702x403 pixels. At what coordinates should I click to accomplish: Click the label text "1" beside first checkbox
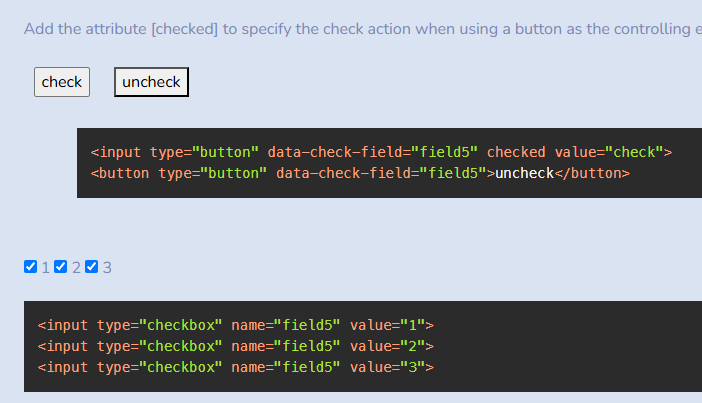45,268
